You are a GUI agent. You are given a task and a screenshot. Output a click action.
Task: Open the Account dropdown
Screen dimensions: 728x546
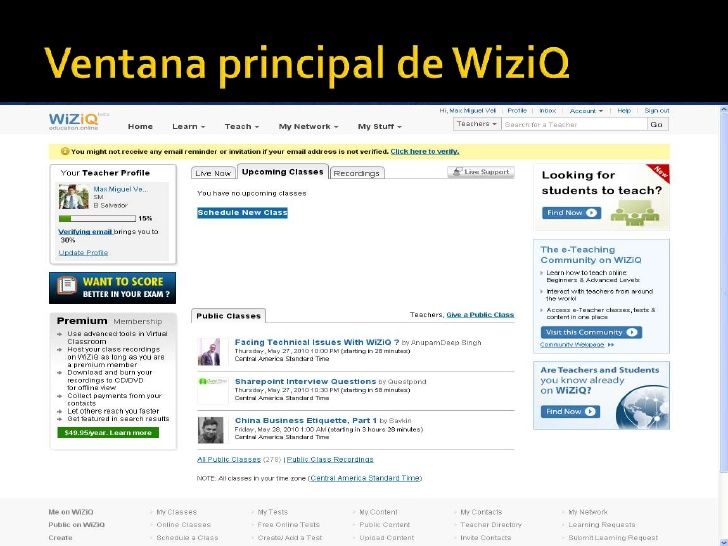pos(586,111)
